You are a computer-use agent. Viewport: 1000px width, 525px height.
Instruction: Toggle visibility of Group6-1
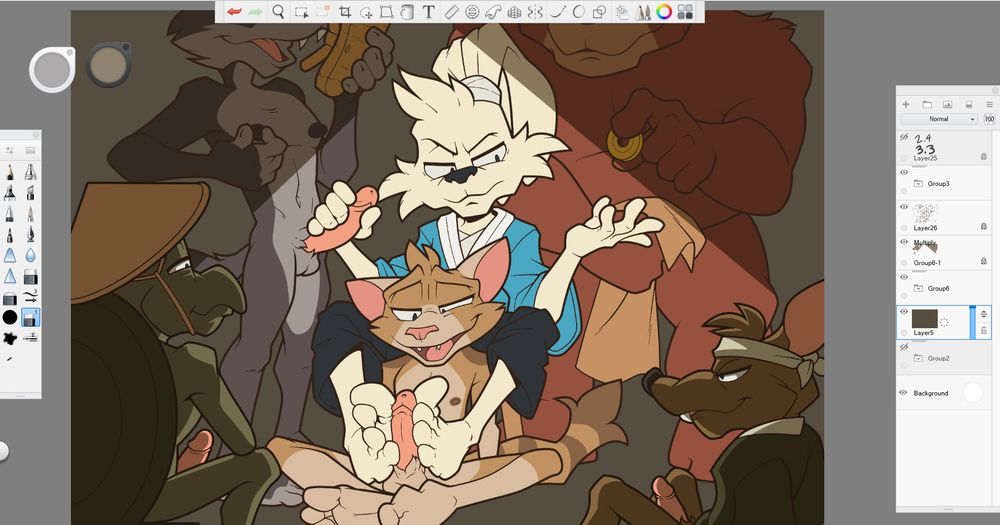pos(904,242)
